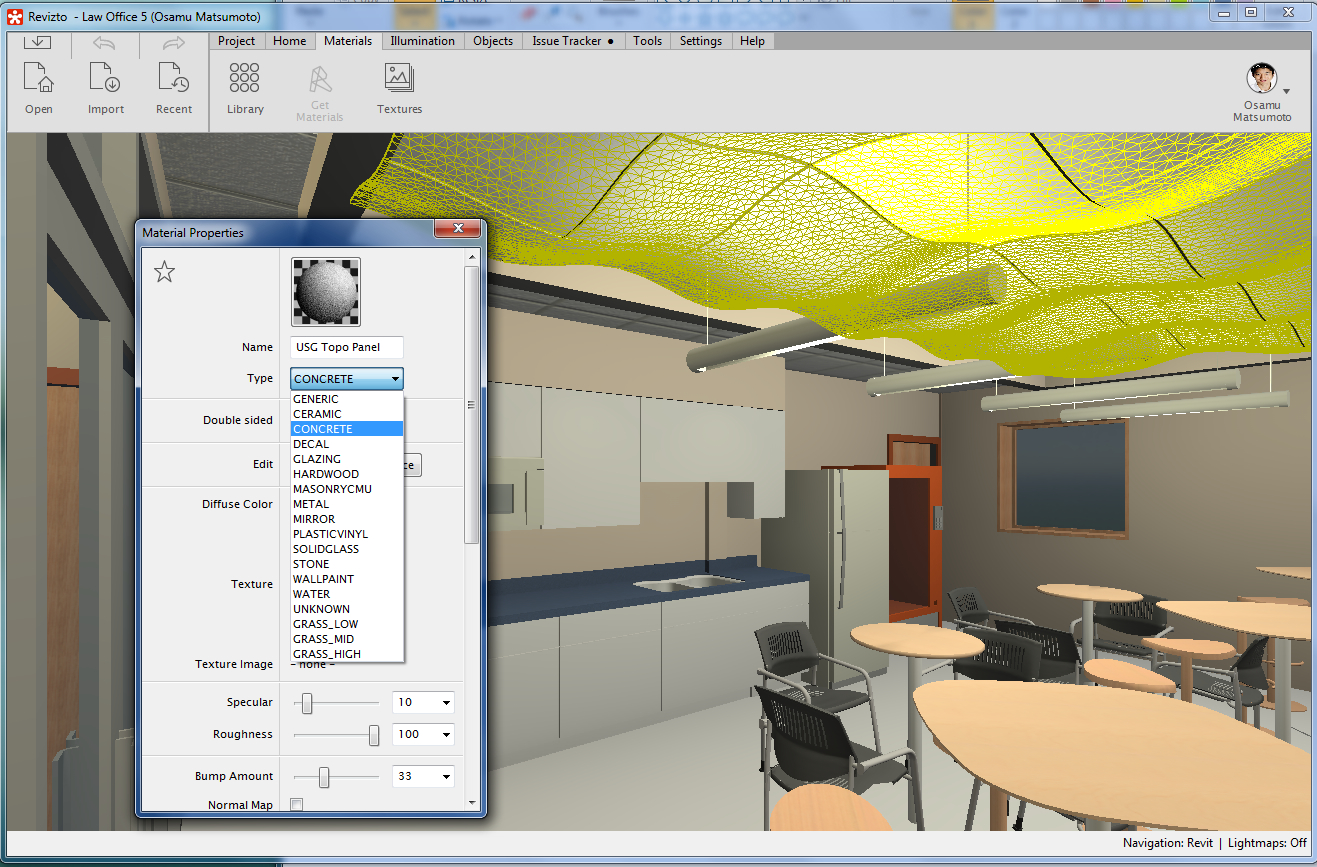
Task: Click the Revizto logo in the title bar
Action: coord(15,15)
